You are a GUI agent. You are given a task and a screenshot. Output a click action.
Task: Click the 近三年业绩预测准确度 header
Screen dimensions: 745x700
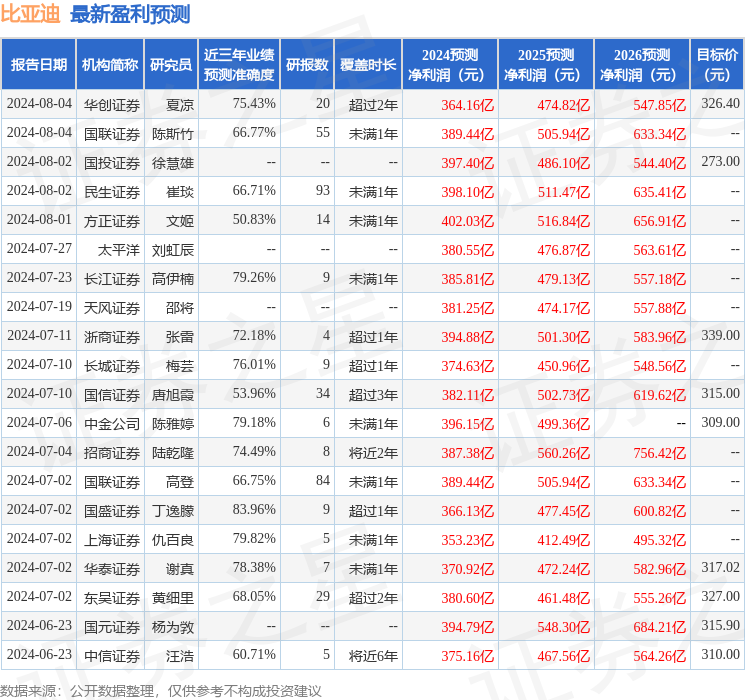(239, 65)
